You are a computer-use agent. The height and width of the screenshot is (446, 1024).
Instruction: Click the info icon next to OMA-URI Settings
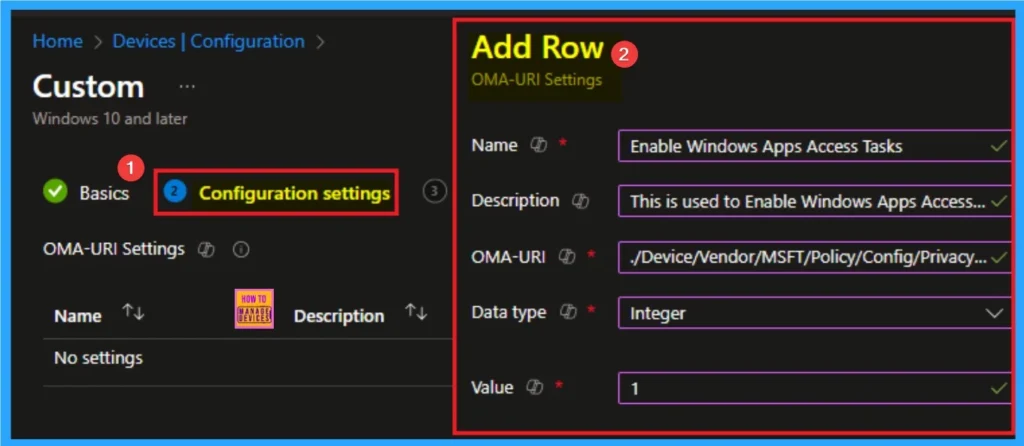pos(240,250)
